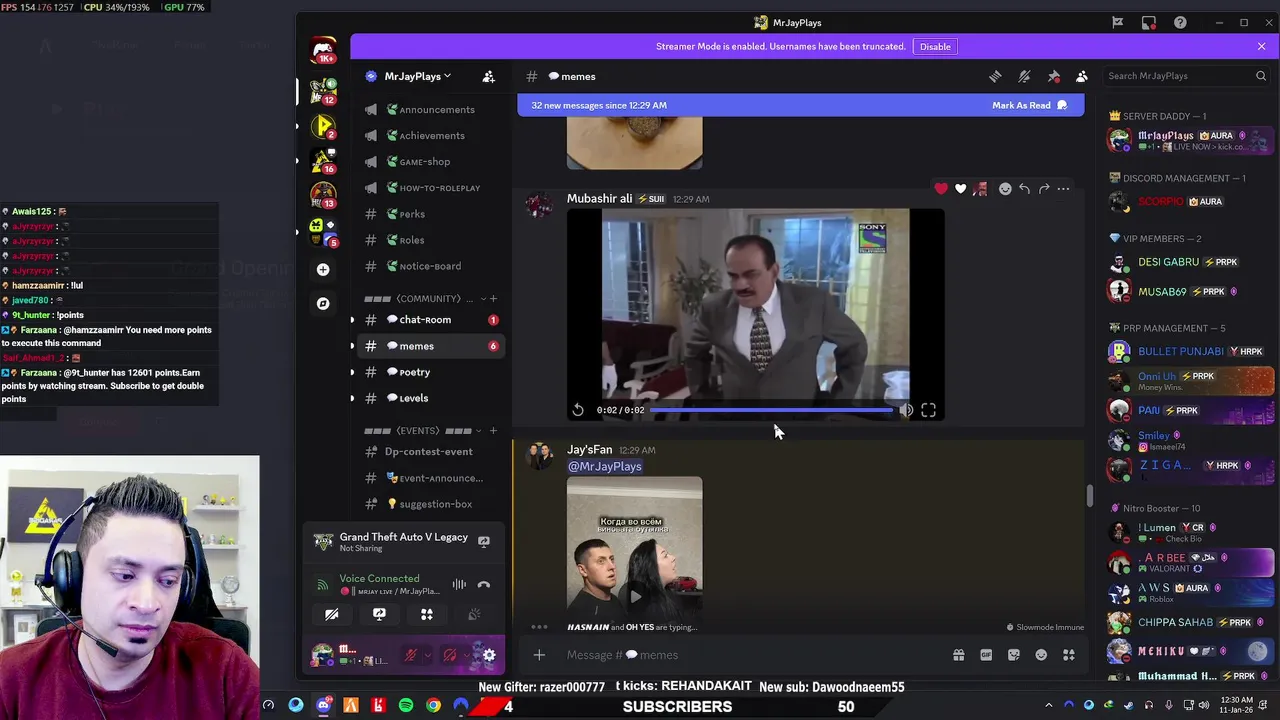
Task: Make the video fullscreen
Action: (x=928, y=410)
